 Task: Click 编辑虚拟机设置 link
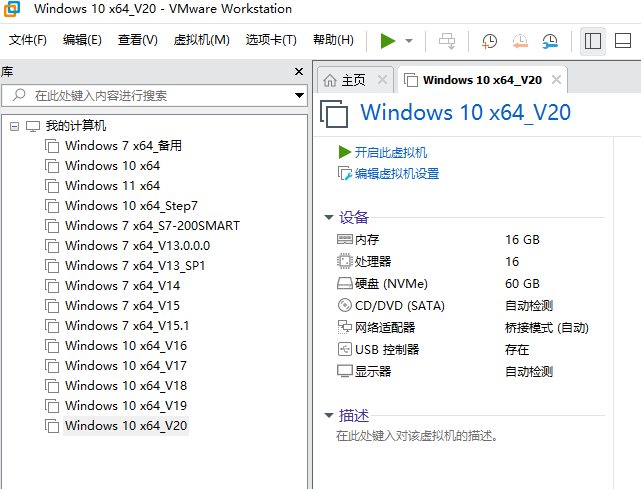point(396,173)
